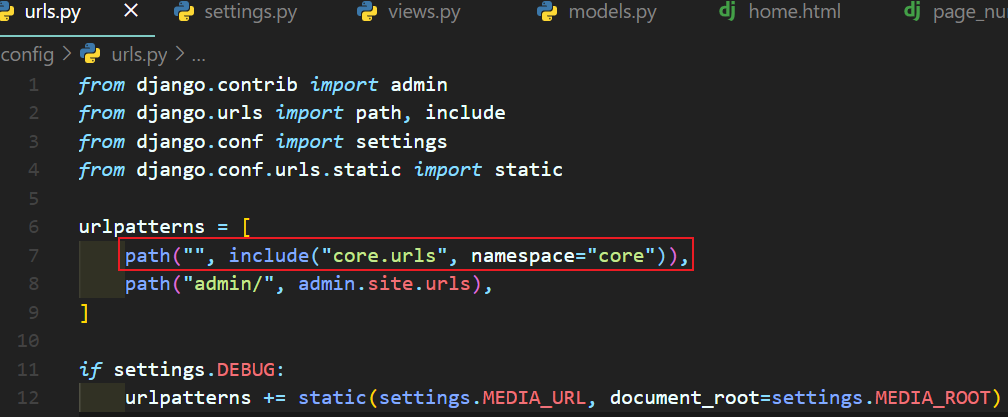The height and width of the screenshot is (417, 1008).
Task: Click the word admin on line 1
Action: (419, 85)
